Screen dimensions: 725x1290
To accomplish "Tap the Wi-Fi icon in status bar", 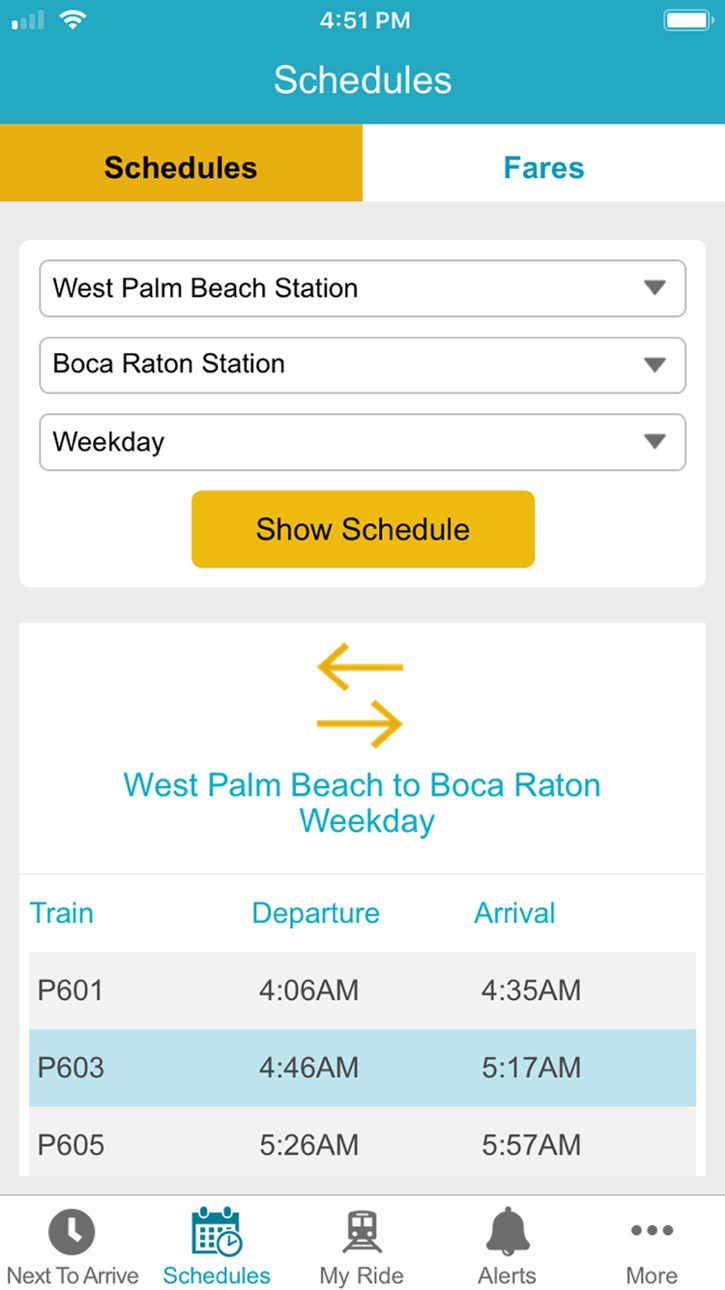I will click(x=73, y=20).
